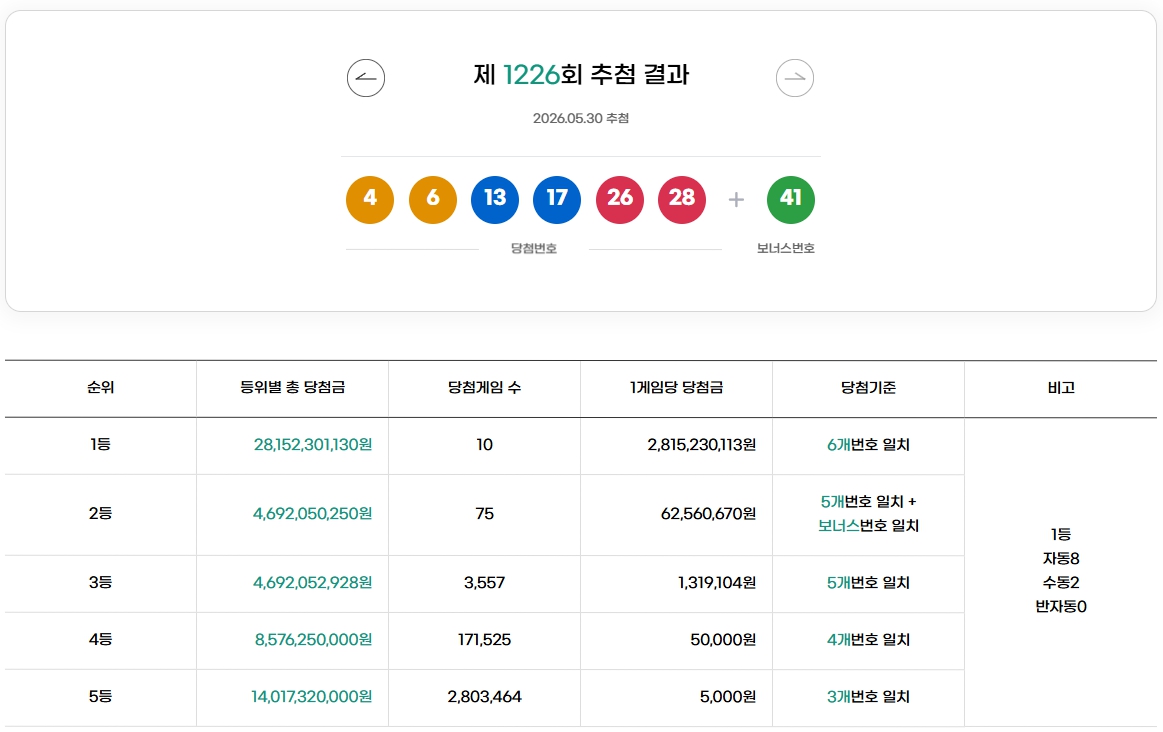Go to next draw with right arrow
Viewport: 1163px width, 732px height.
point(794,78)
